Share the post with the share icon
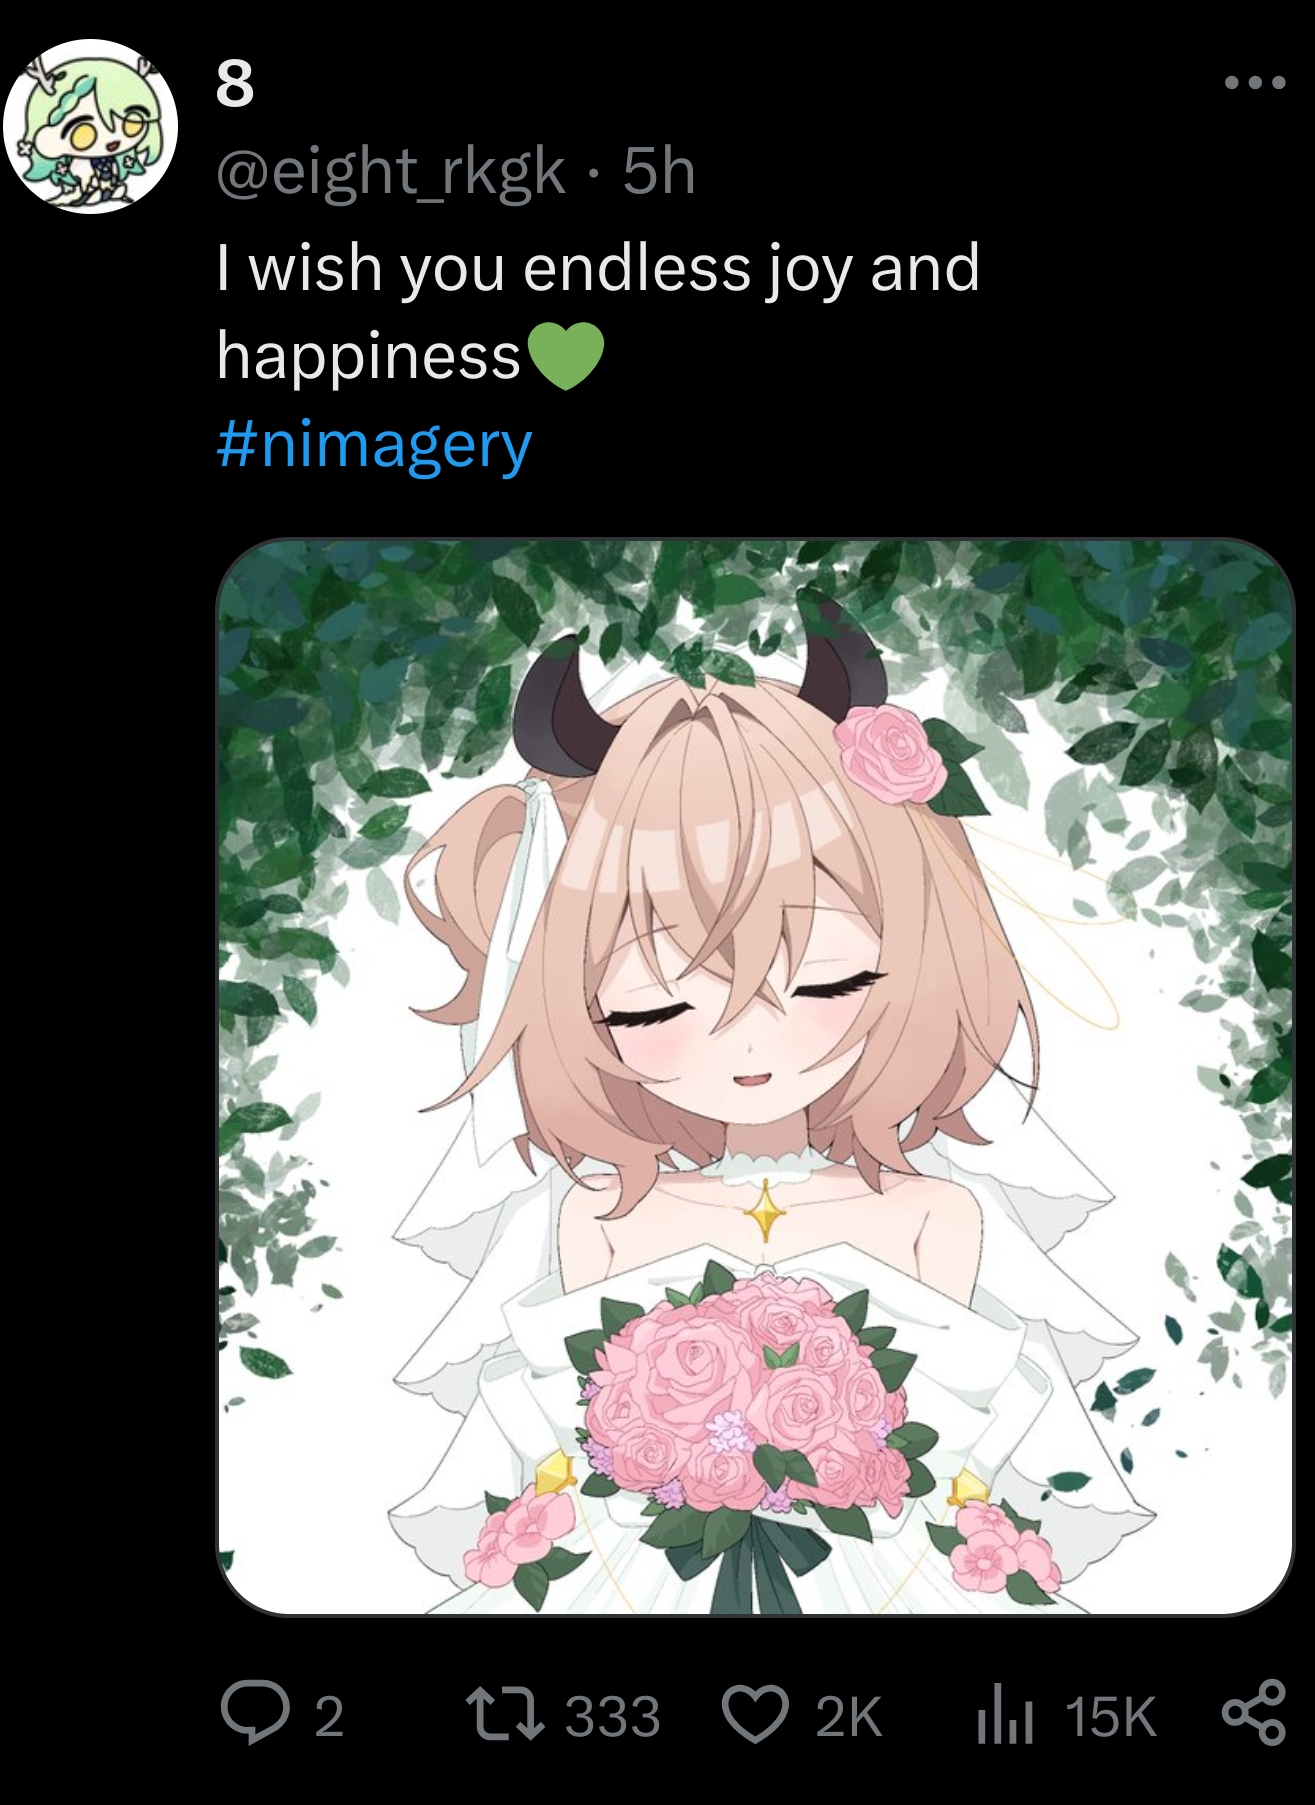This screenshot has height=1805, width=1315. [1254, 1714]
